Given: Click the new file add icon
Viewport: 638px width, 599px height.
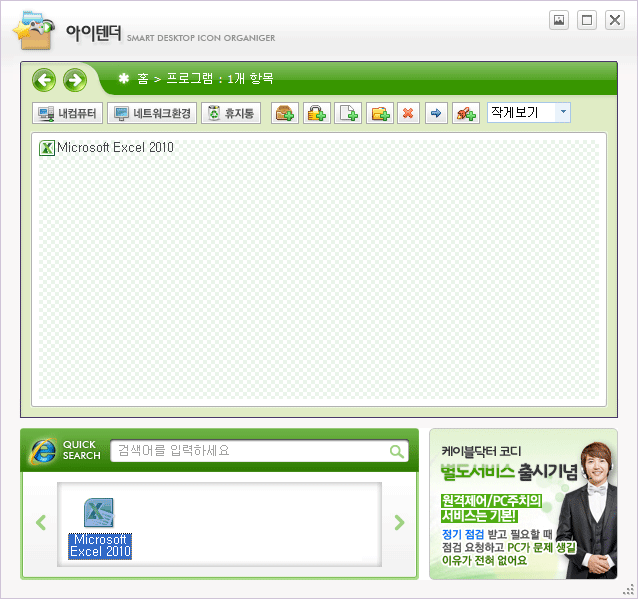Looking at the screenshot, I should pyautogui.click(x=348, y=114).
